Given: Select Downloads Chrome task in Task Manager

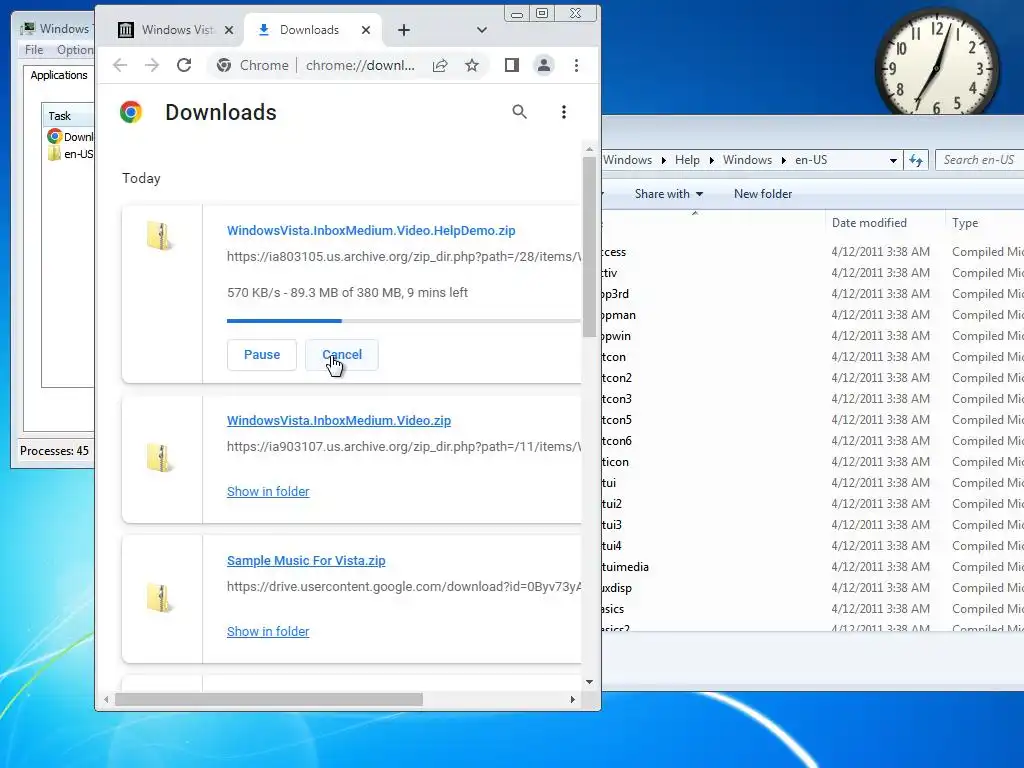Looking at the screenshot, I should click(71, 136).
